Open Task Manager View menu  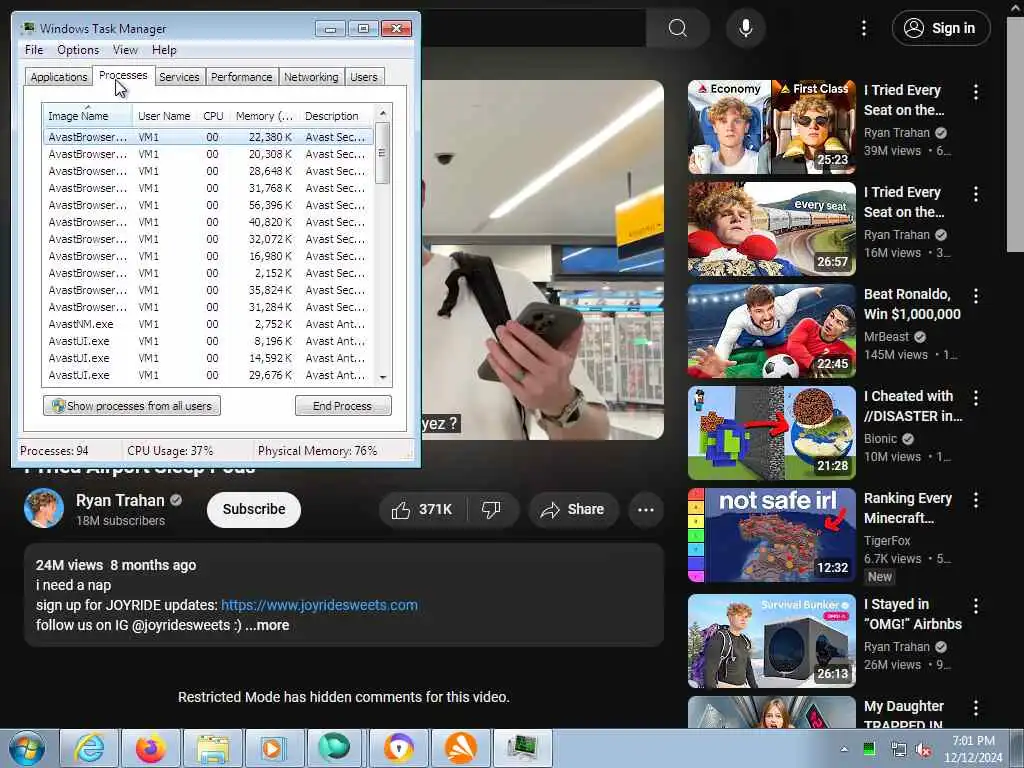125,50
